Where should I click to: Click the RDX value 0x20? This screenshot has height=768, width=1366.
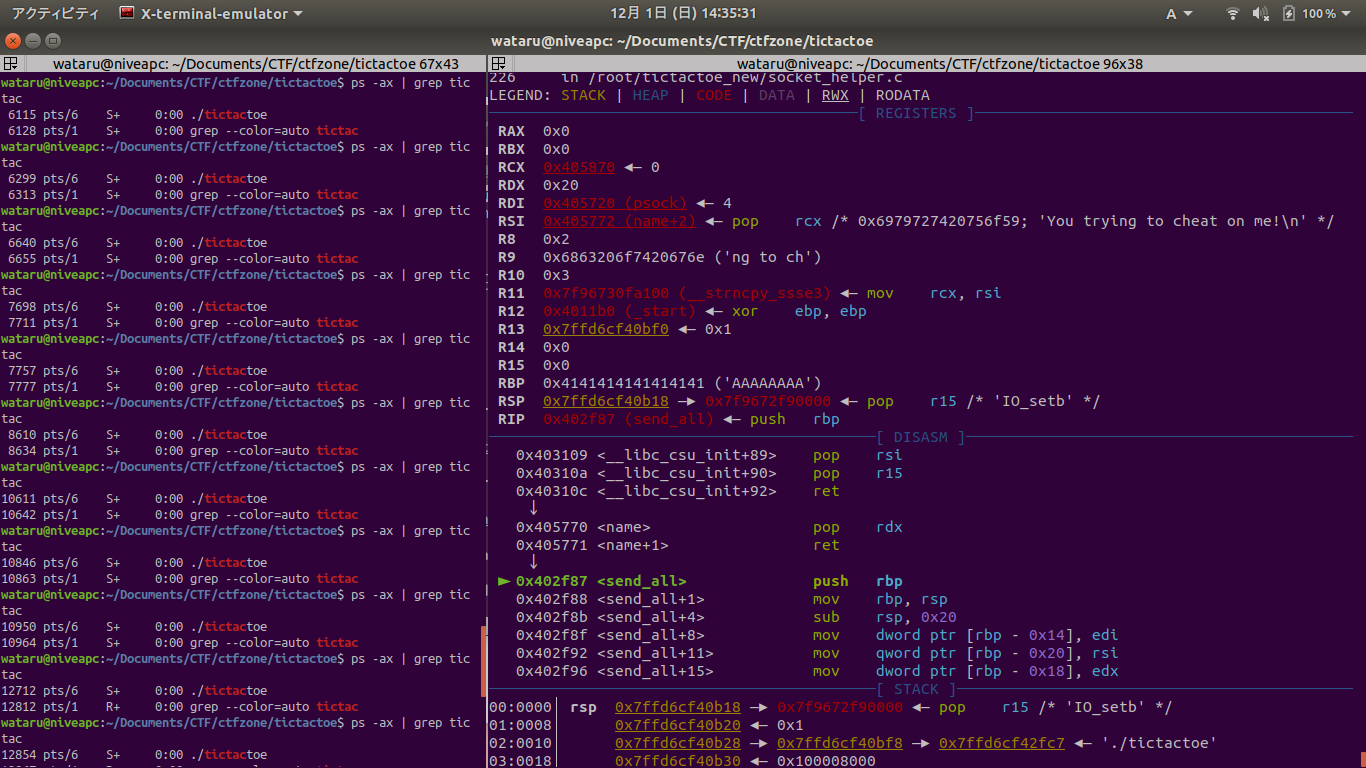(561, 185)
